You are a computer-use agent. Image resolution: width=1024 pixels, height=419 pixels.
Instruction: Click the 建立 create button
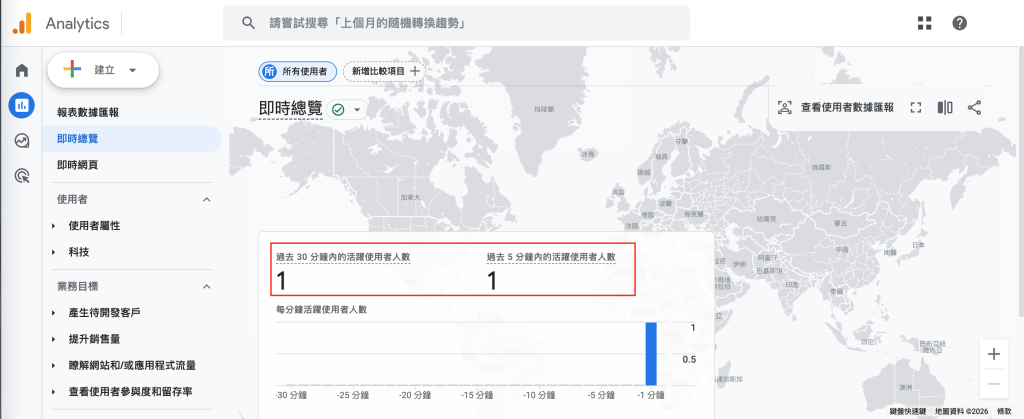pos(103,70)
